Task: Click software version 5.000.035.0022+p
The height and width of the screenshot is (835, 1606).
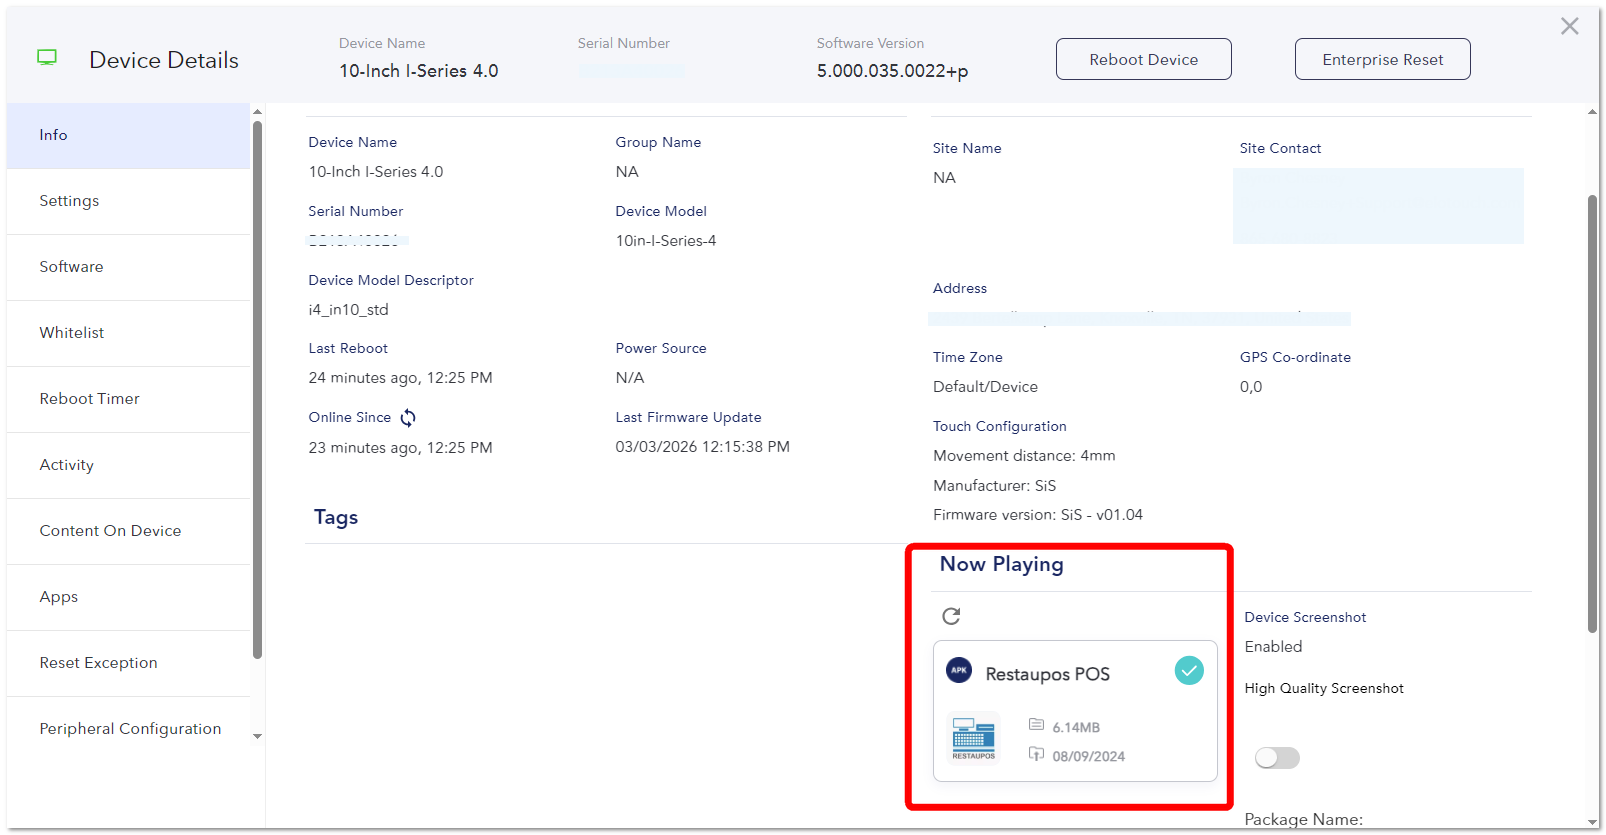Action: [x=892, y=71]
